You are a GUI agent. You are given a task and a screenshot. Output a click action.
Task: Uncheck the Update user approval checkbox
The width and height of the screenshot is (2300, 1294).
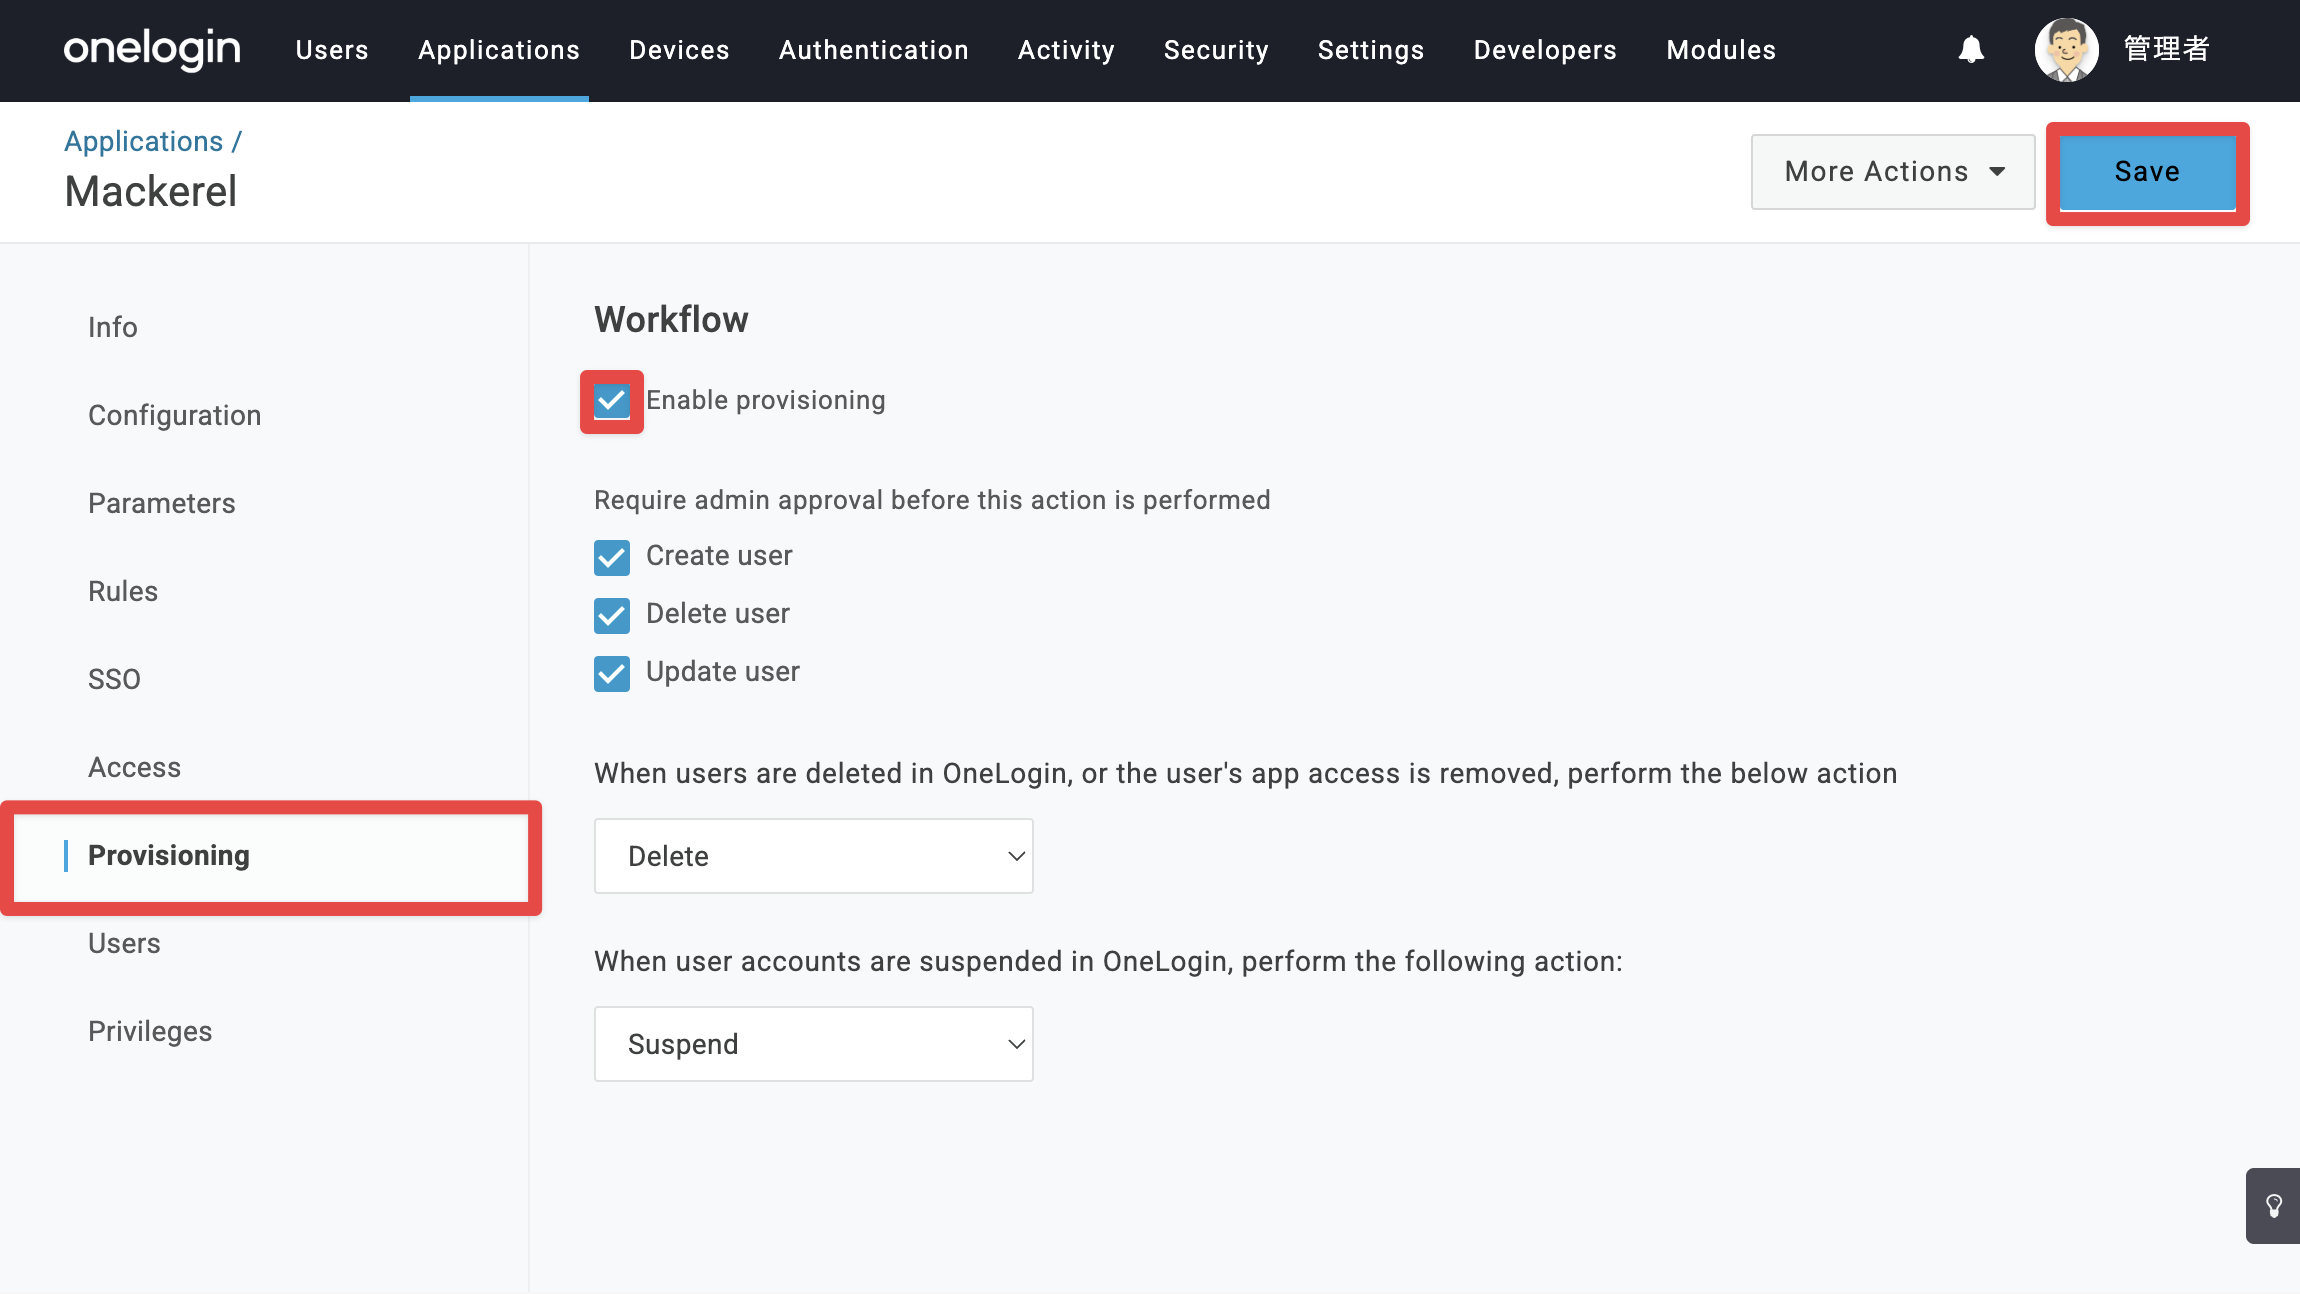[612, 674]
